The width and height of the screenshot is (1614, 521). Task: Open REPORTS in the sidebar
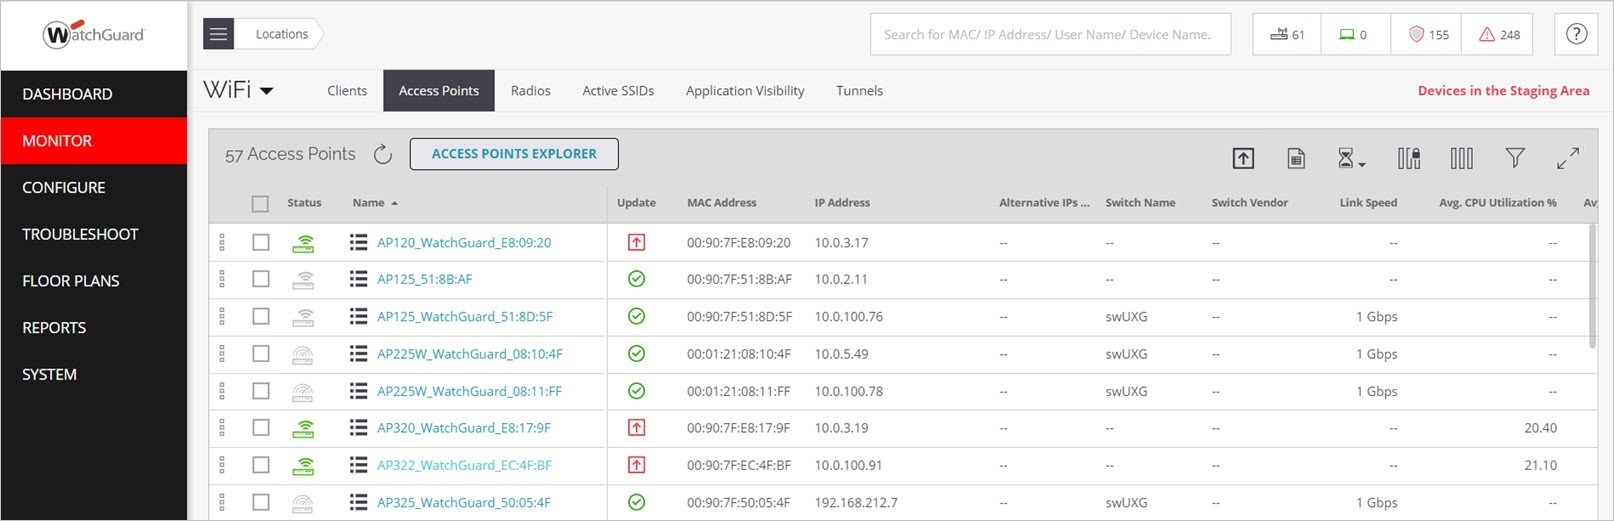coord(94,328)
